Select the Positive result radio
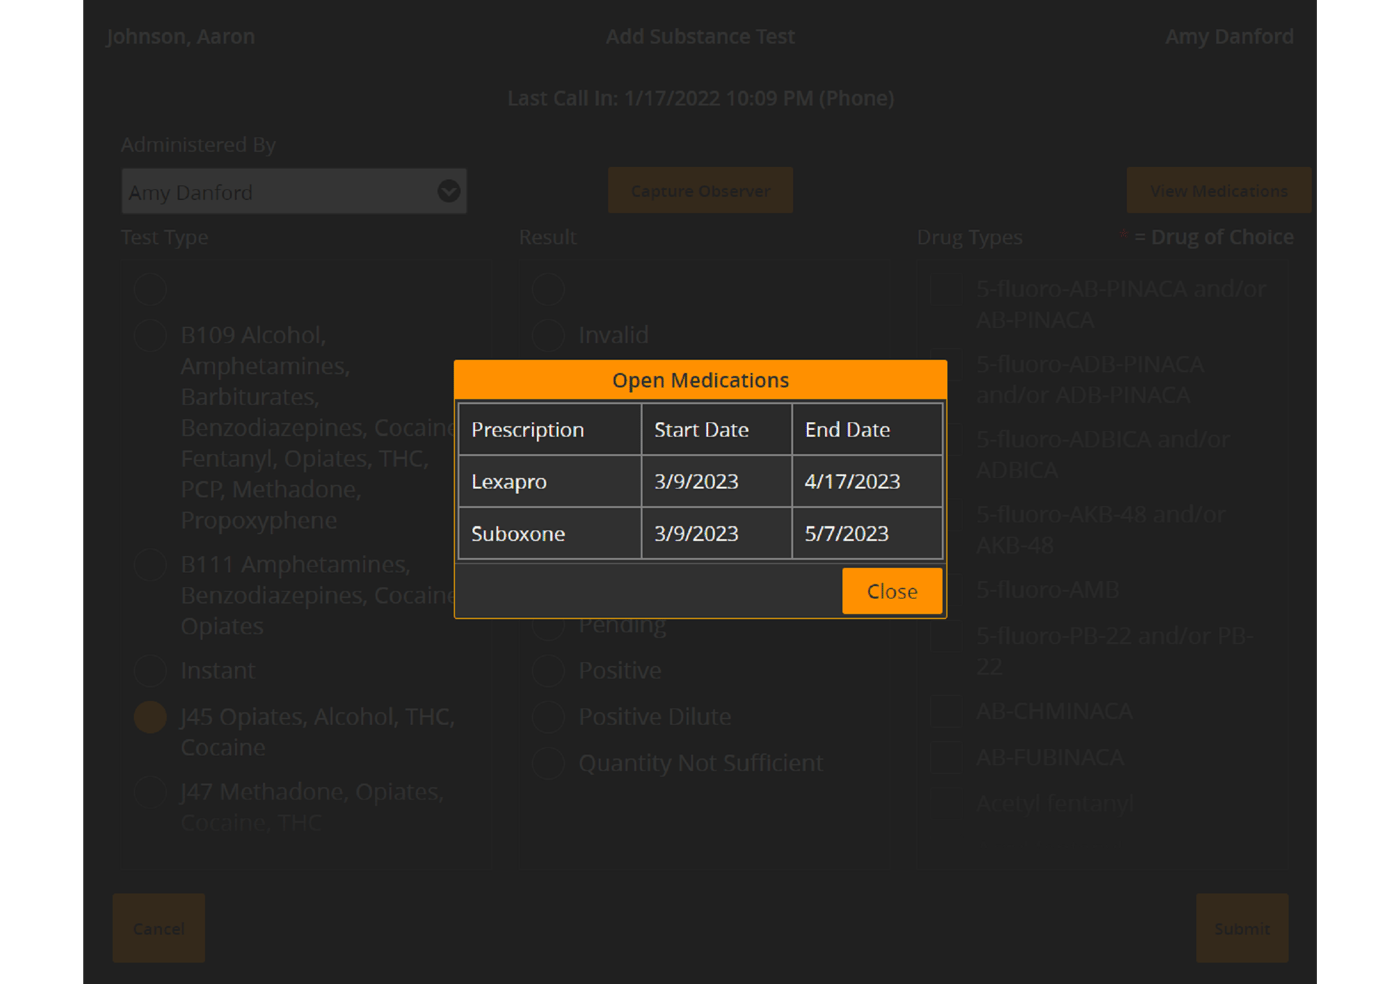The image size is (1400, 984). (x=548, y=670)
